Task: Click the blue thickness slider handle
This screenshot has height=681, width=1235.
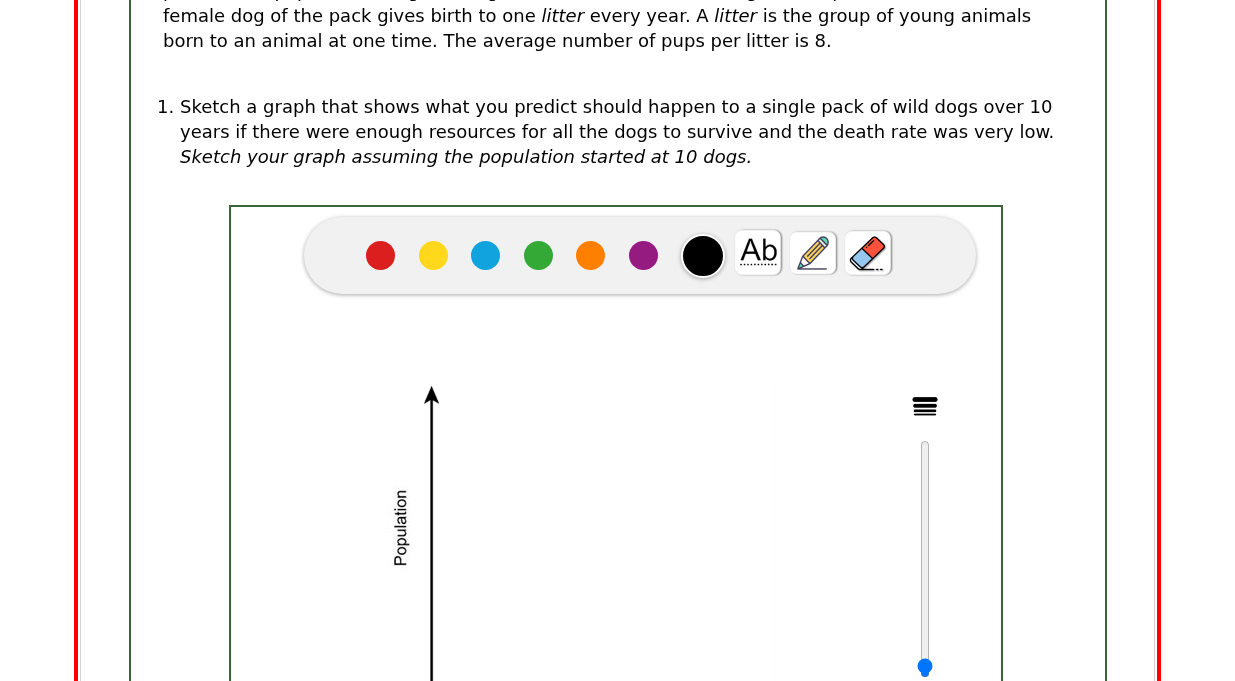Action: point(925,667)
